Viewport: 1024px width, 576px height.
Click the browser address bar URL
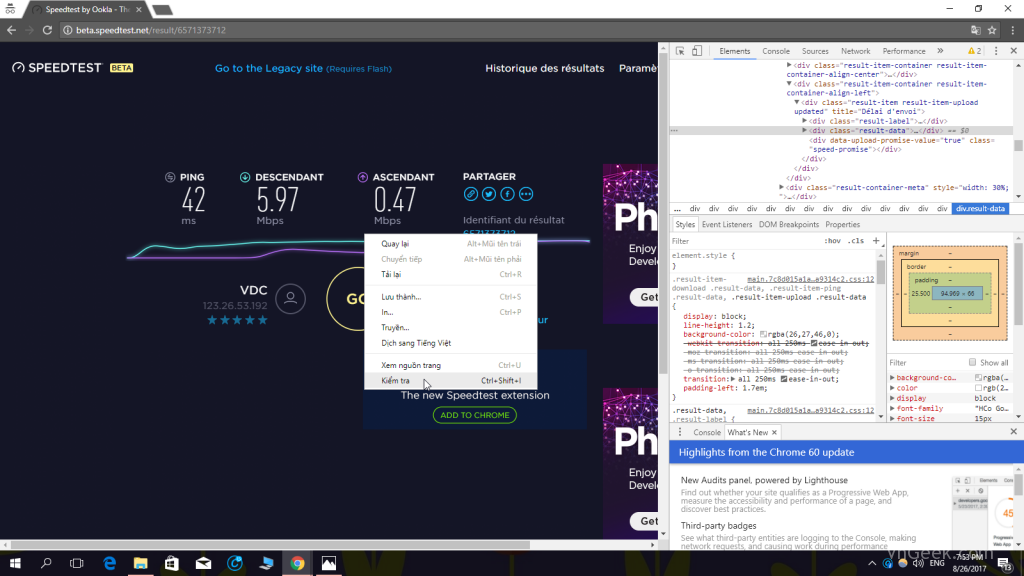151,30
